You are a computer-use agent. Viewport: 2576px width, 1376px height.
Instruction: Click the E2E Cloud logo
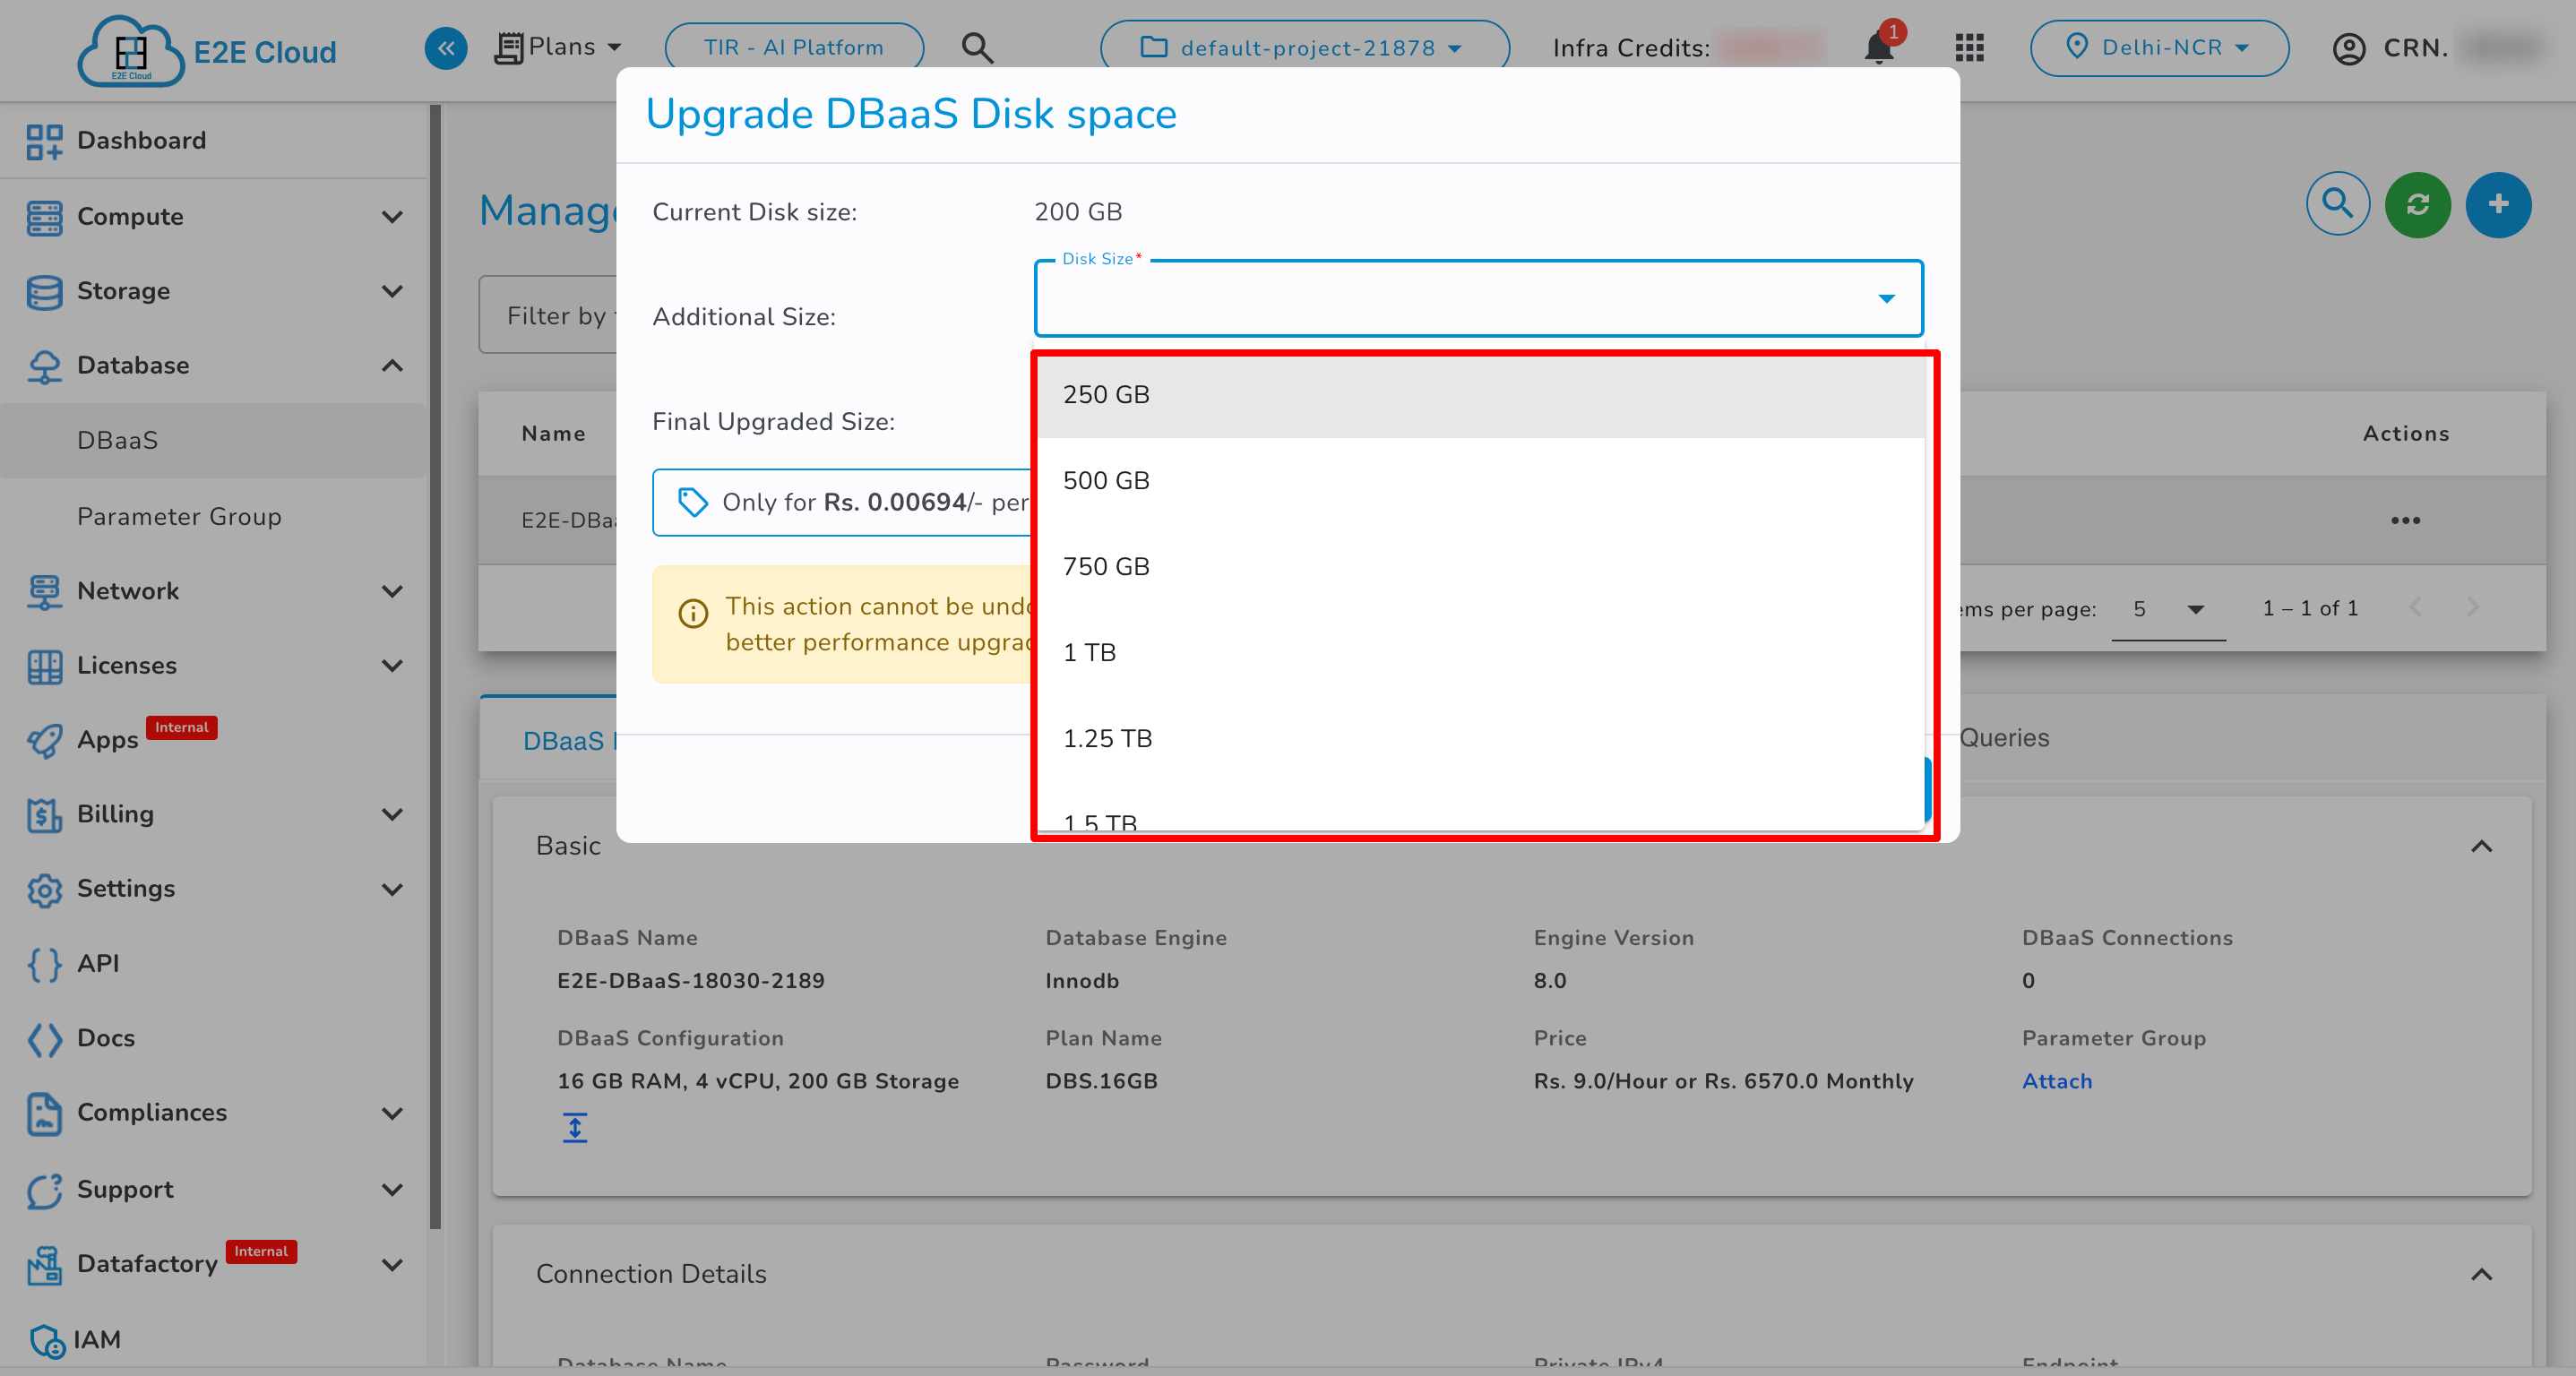click(x=207, y=50)
